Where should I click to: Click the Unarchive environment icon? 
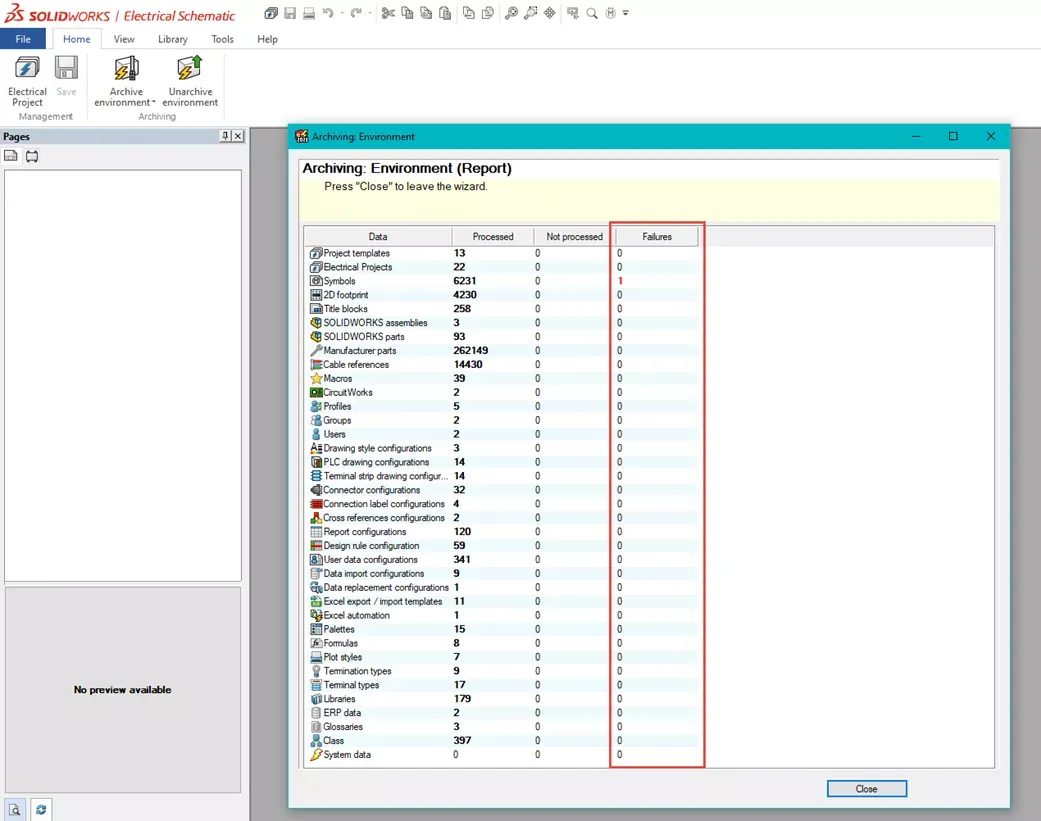pos(190,68)
